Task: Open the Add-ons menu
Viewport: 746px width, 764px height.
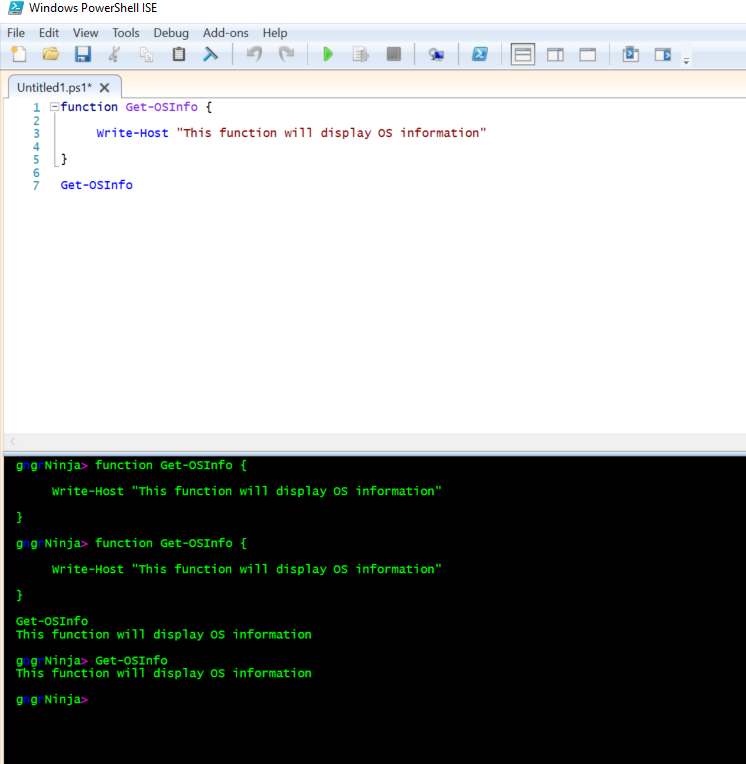Action: [225, 33]
